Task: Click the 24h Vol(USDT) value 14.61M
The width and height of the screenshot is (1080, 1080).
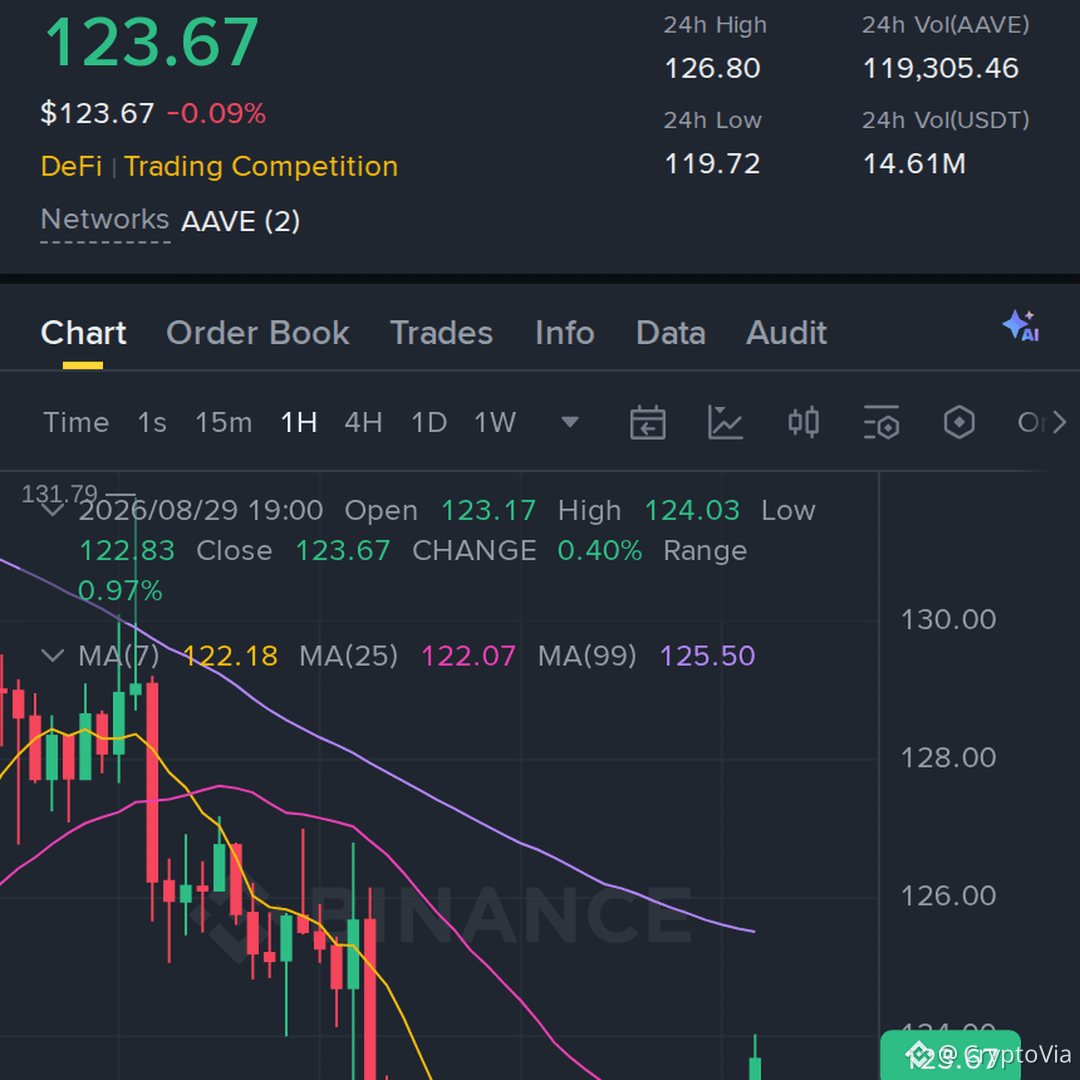Action: pyautogui.click(x=915, y=164)
